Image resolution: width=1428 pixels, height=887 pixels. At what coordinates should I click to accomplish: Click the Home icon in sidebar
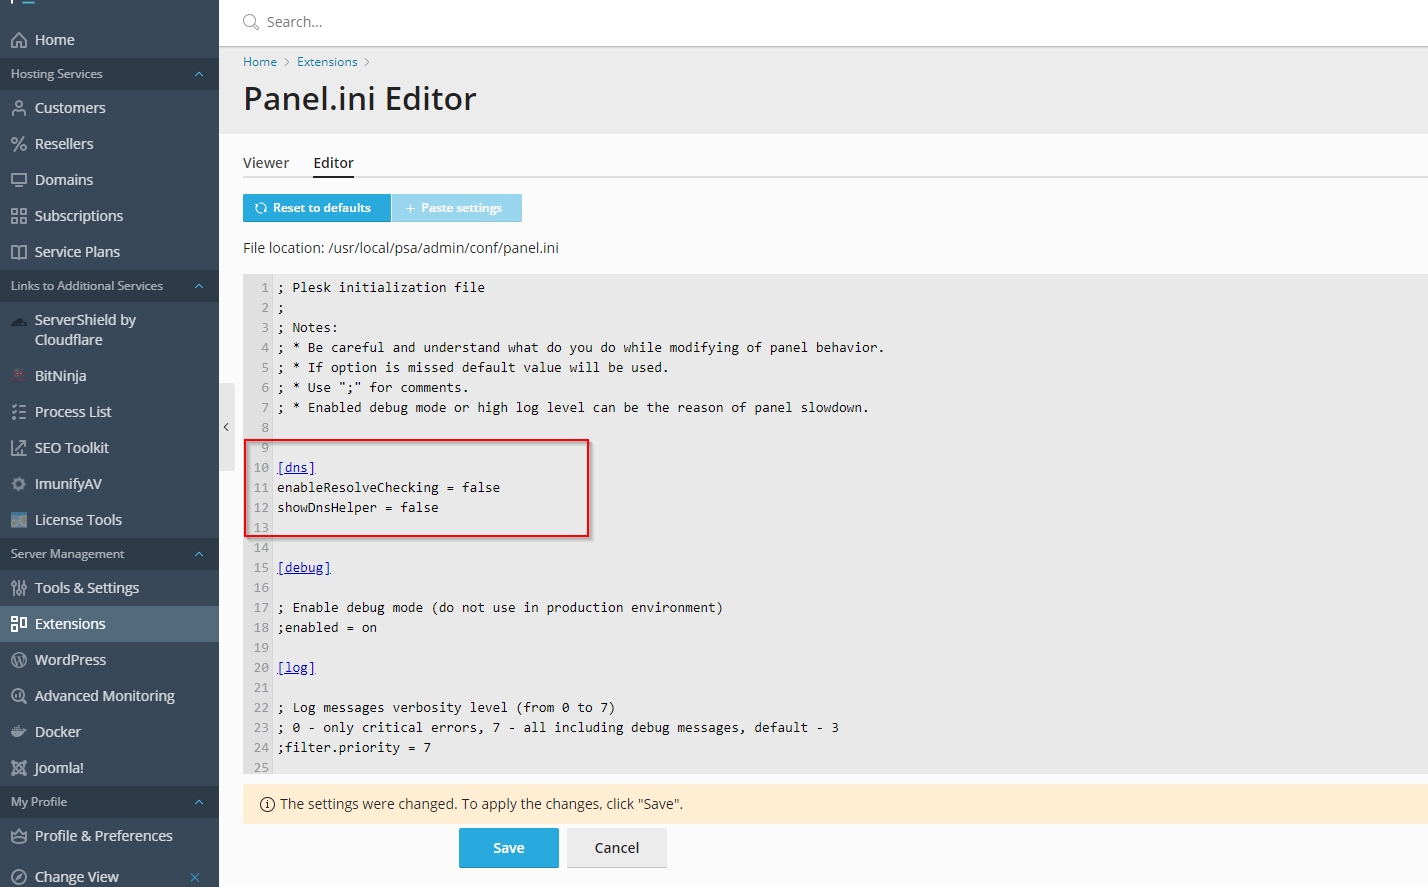(18, 40)
